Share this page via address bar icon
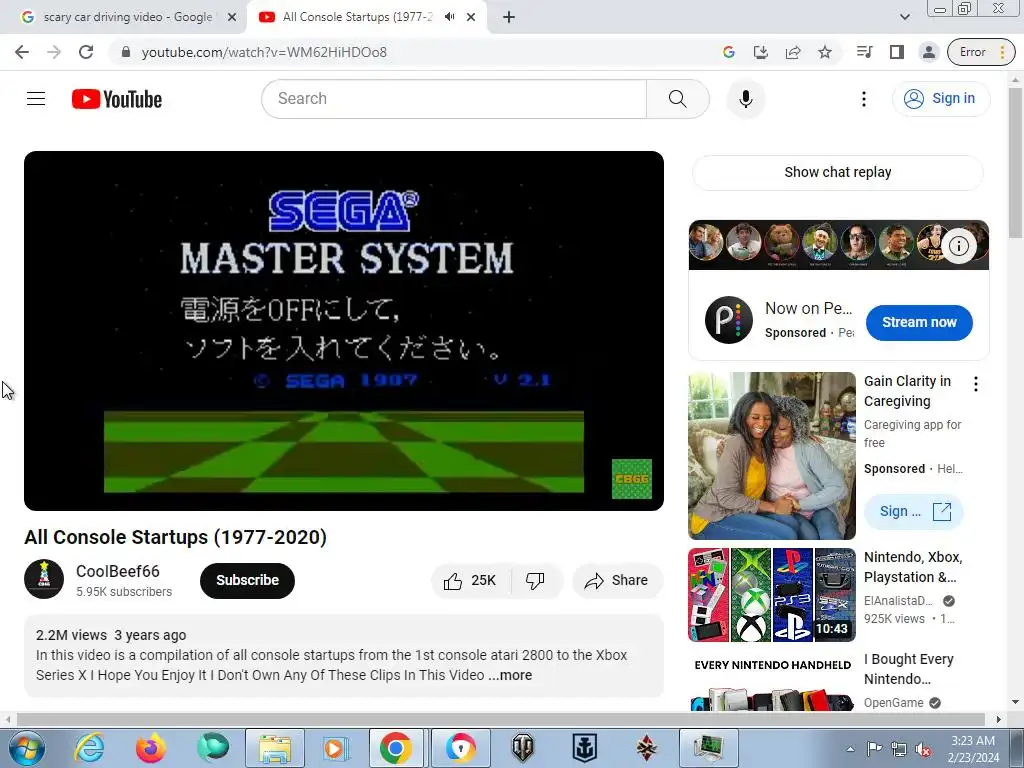 pos(793,52)
